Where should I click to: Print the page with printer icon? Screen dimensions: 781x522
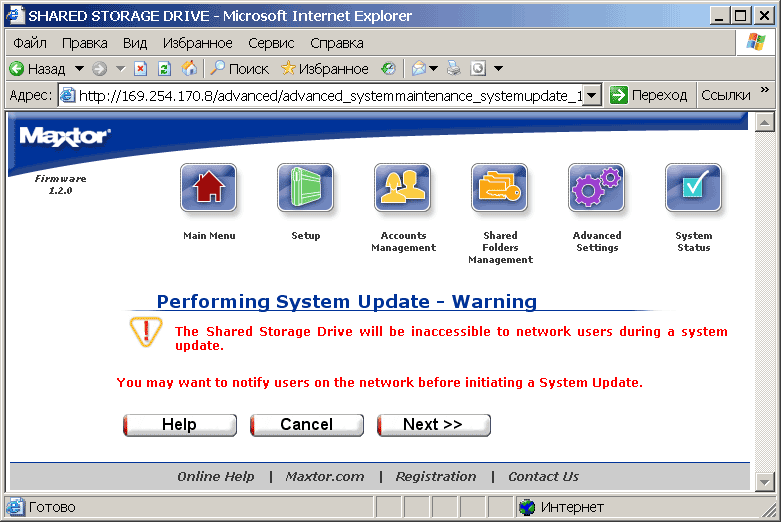tap(454, 68)
